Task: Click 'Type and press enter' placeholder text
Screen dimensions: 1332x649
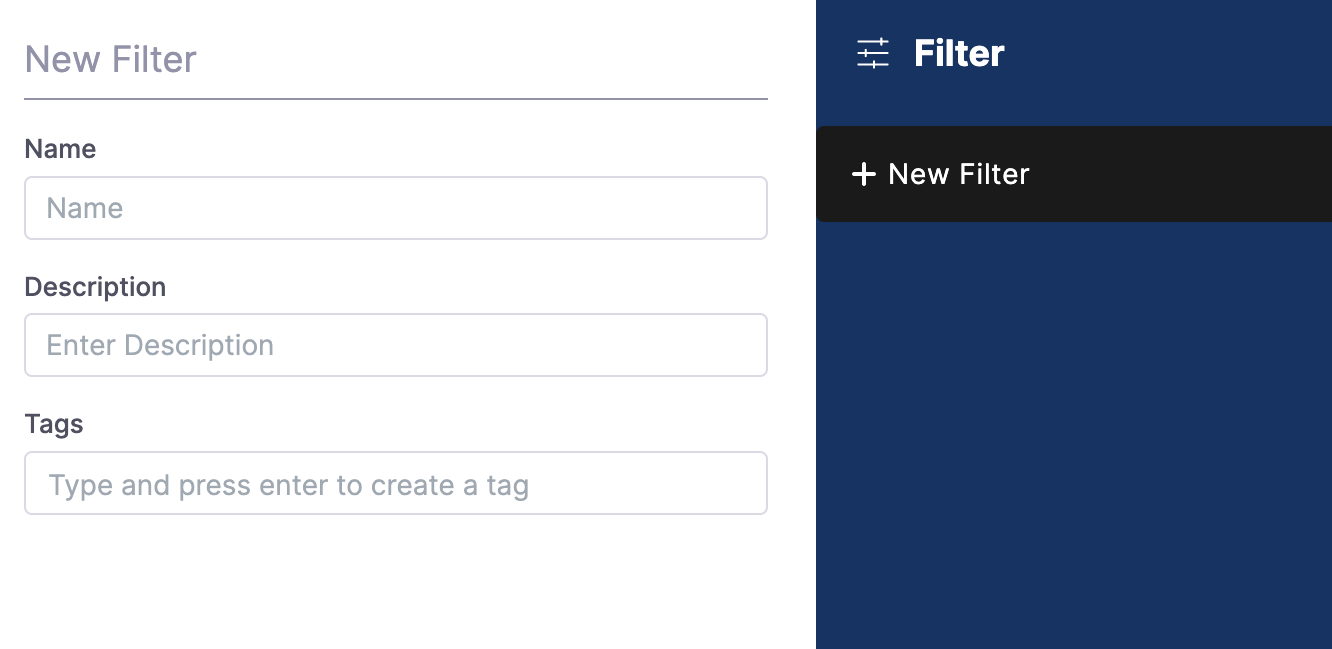Action: pos(288,485)
